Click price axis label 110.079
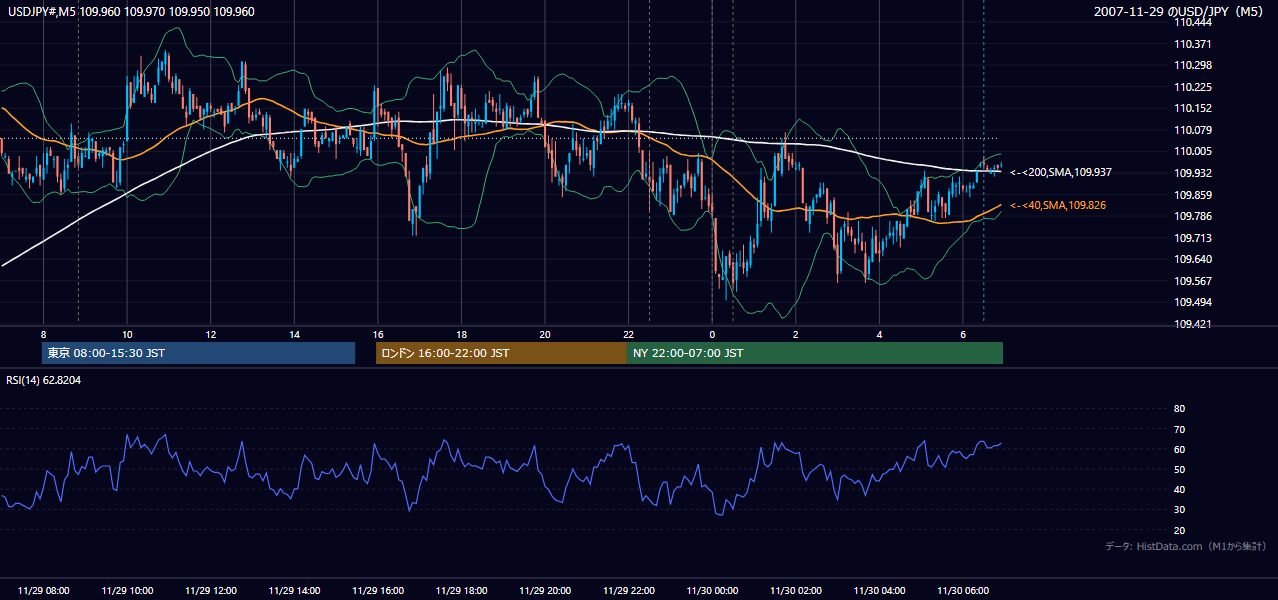Screen dimensions: 1278x600 click(1193, 130)
